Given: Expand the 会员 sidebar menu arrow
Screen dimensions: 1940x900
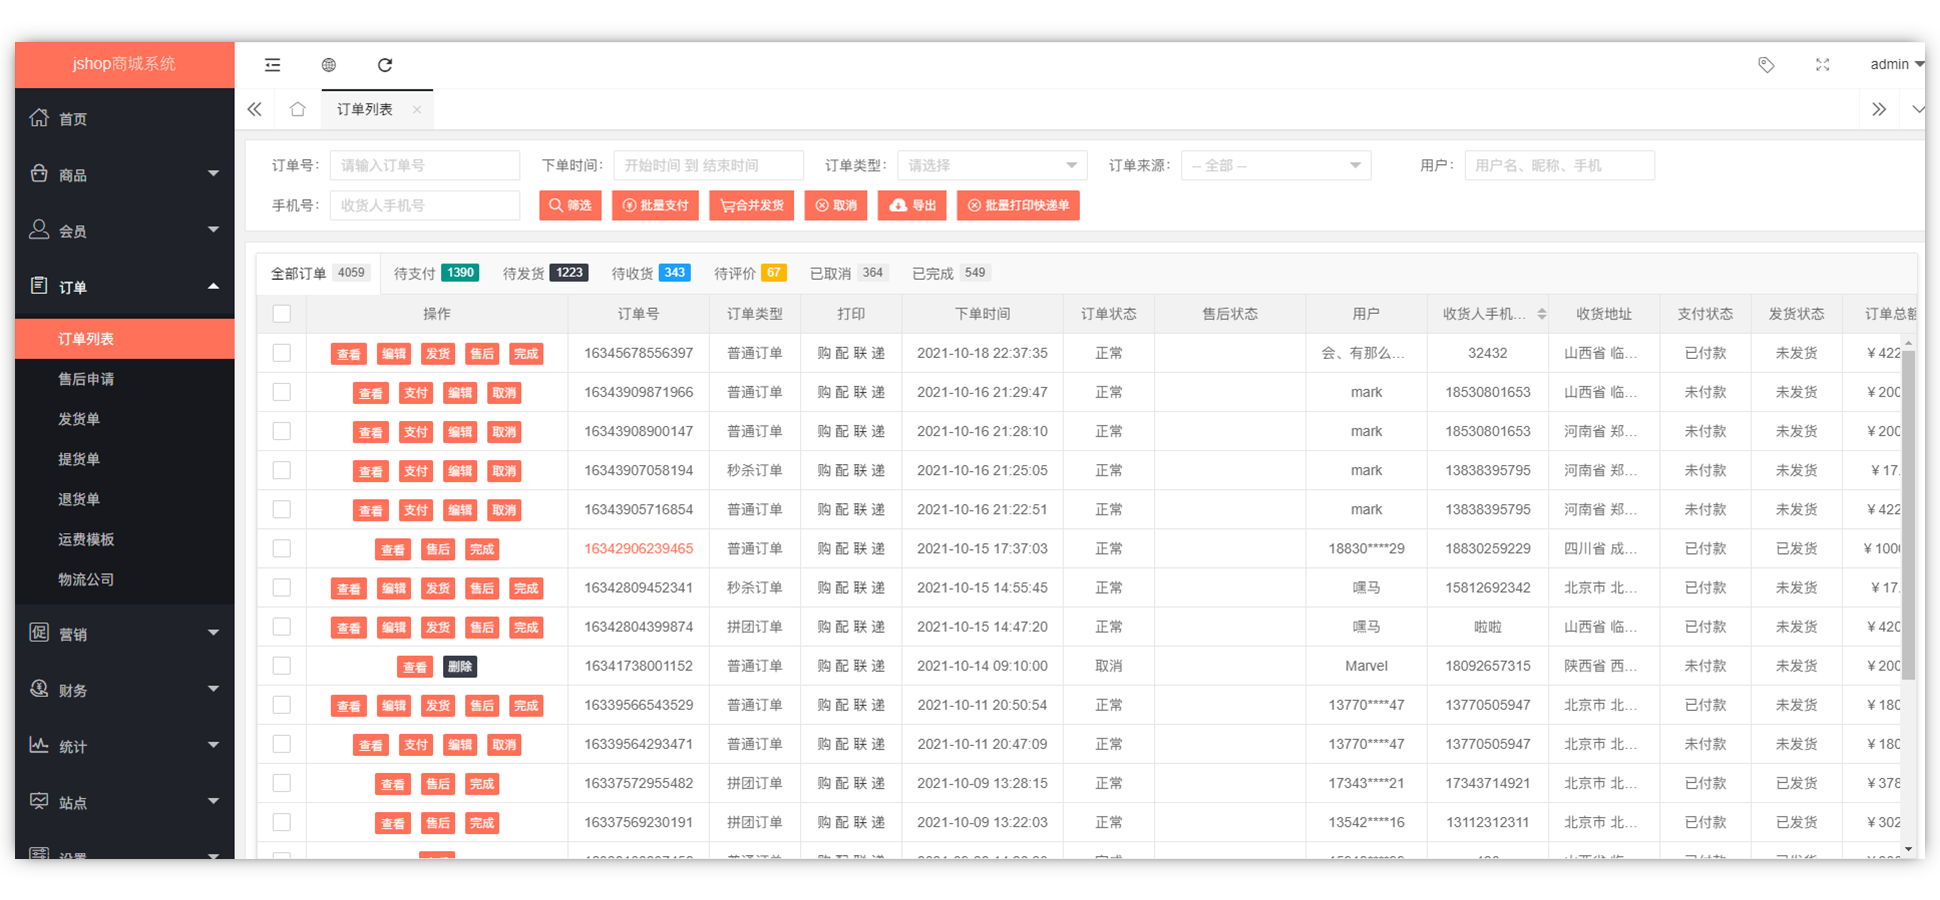Looking at the screenshot, I should [213, 230].
